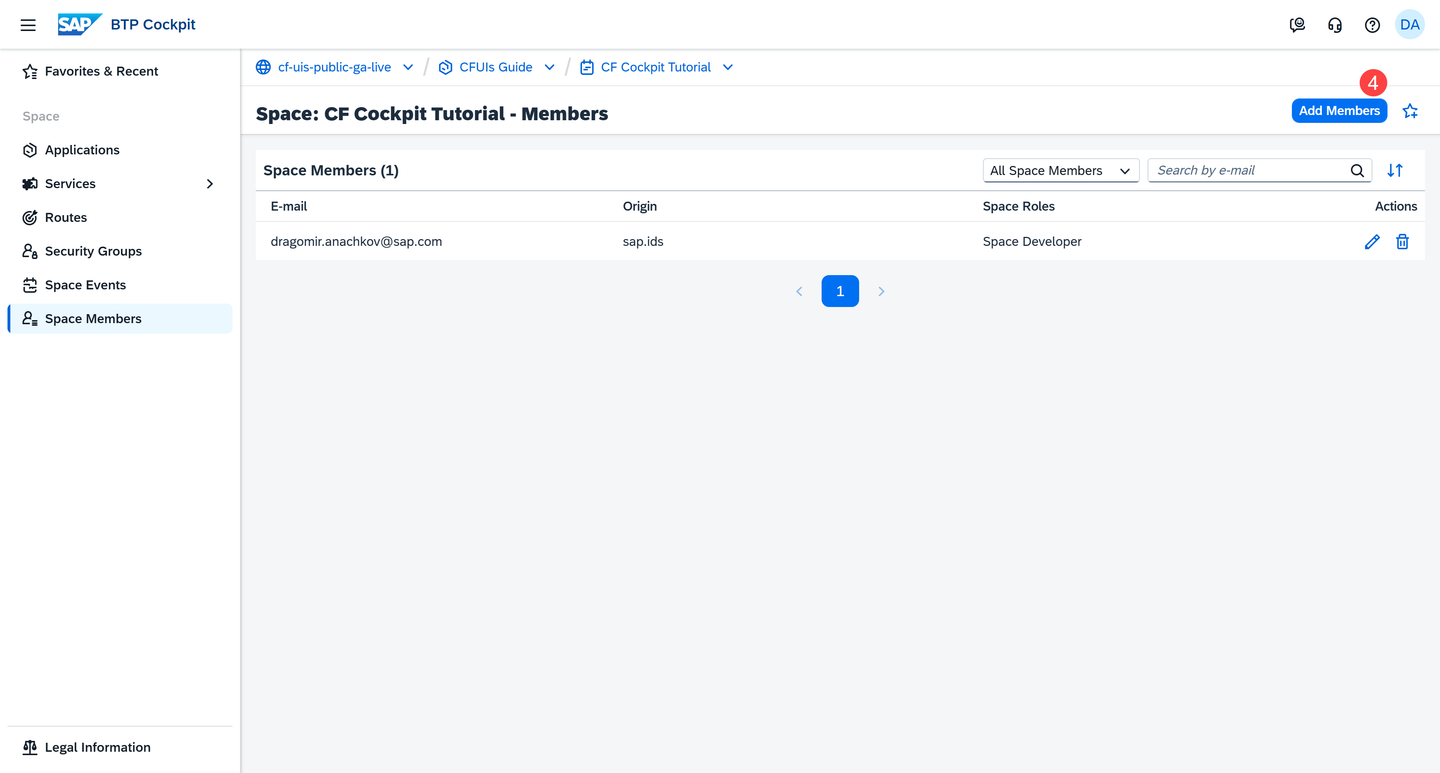The height and width of the screenshot is (773, 1440).
Task: Click the BTP Cockpit title
Action: pyautogui.click(x=154, y=25)
